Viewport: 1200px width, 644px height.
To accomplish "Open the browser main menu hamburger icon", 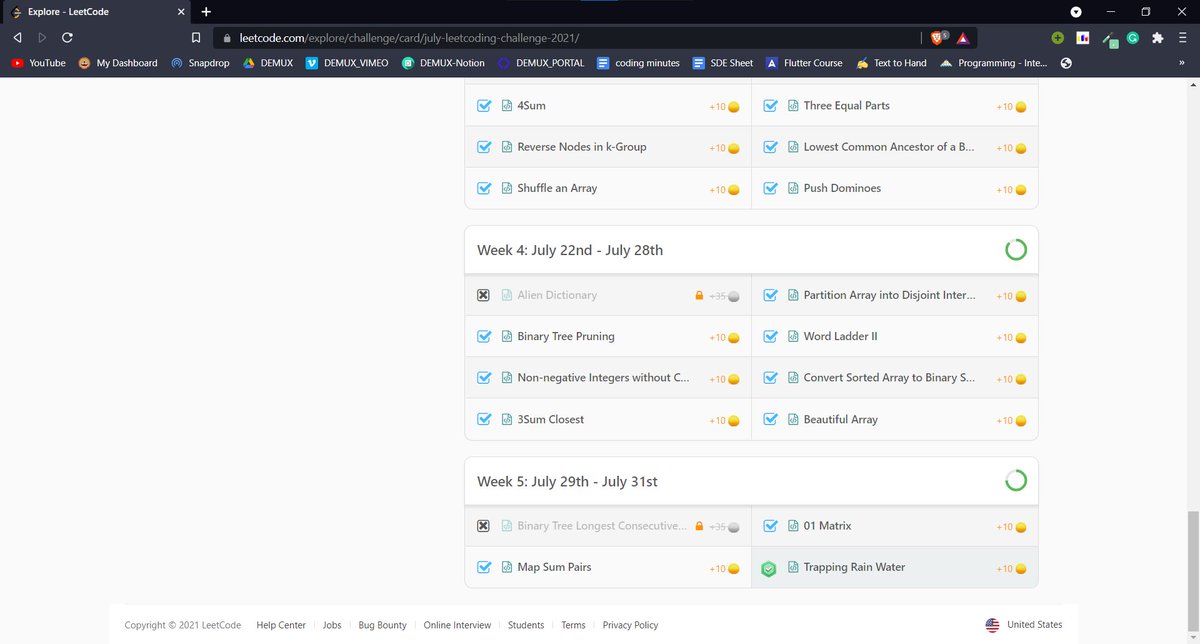I will (1182, 38).
